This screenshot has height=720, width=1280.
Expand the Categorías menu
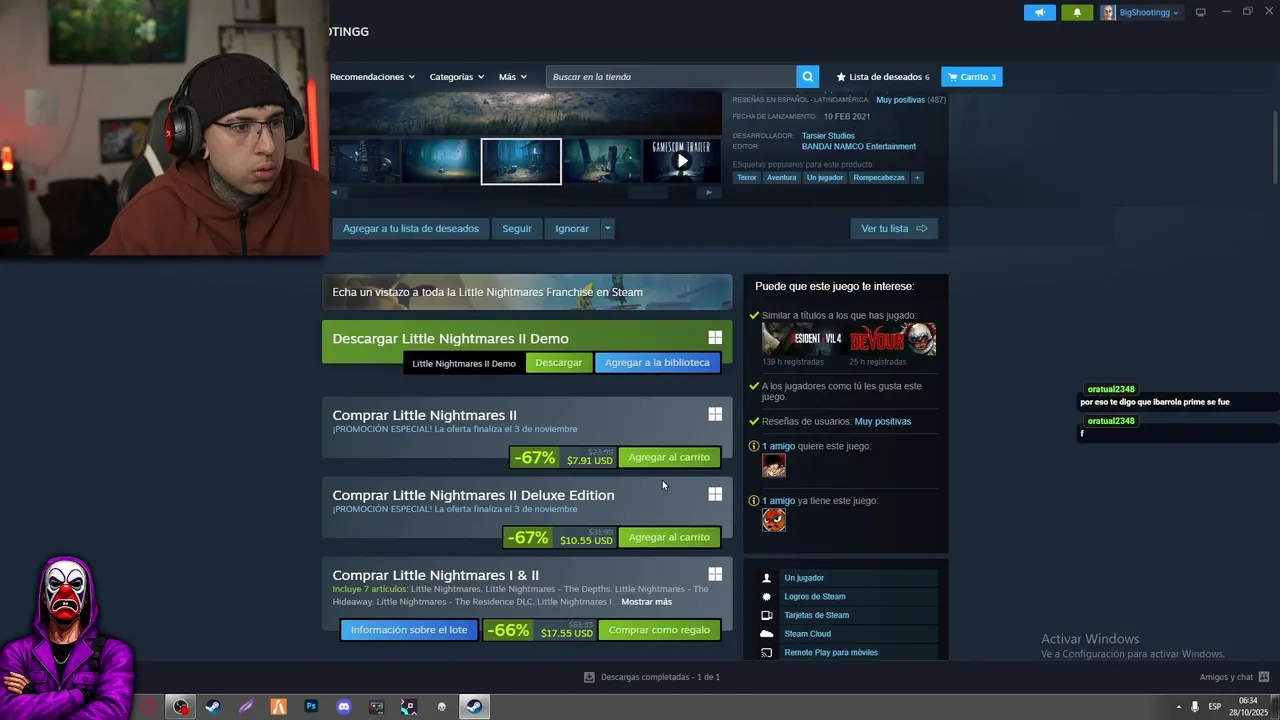point(456,77)
